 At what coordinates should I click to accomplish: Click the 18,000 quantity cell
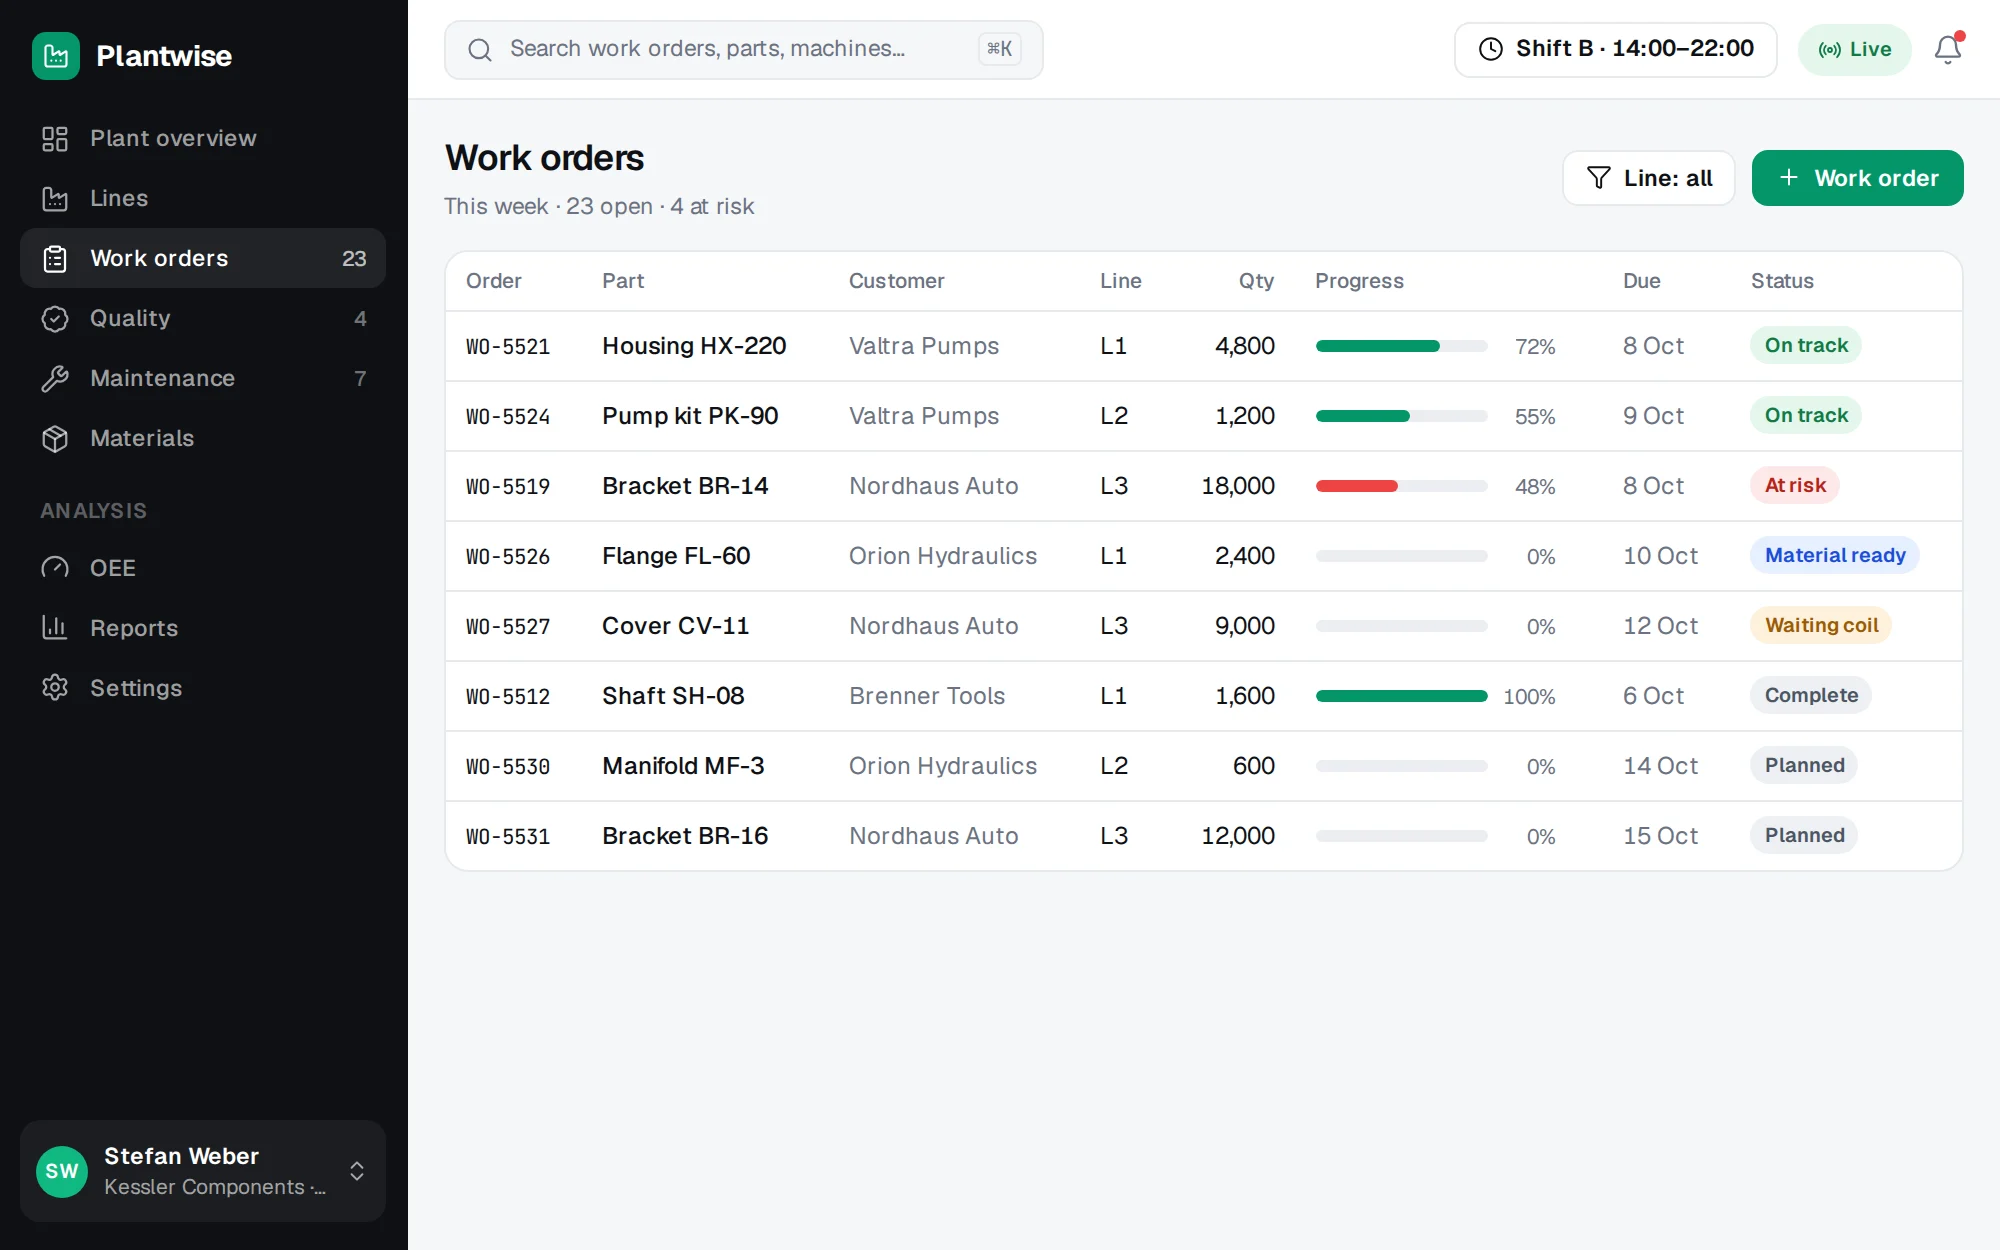(1238, 486)
